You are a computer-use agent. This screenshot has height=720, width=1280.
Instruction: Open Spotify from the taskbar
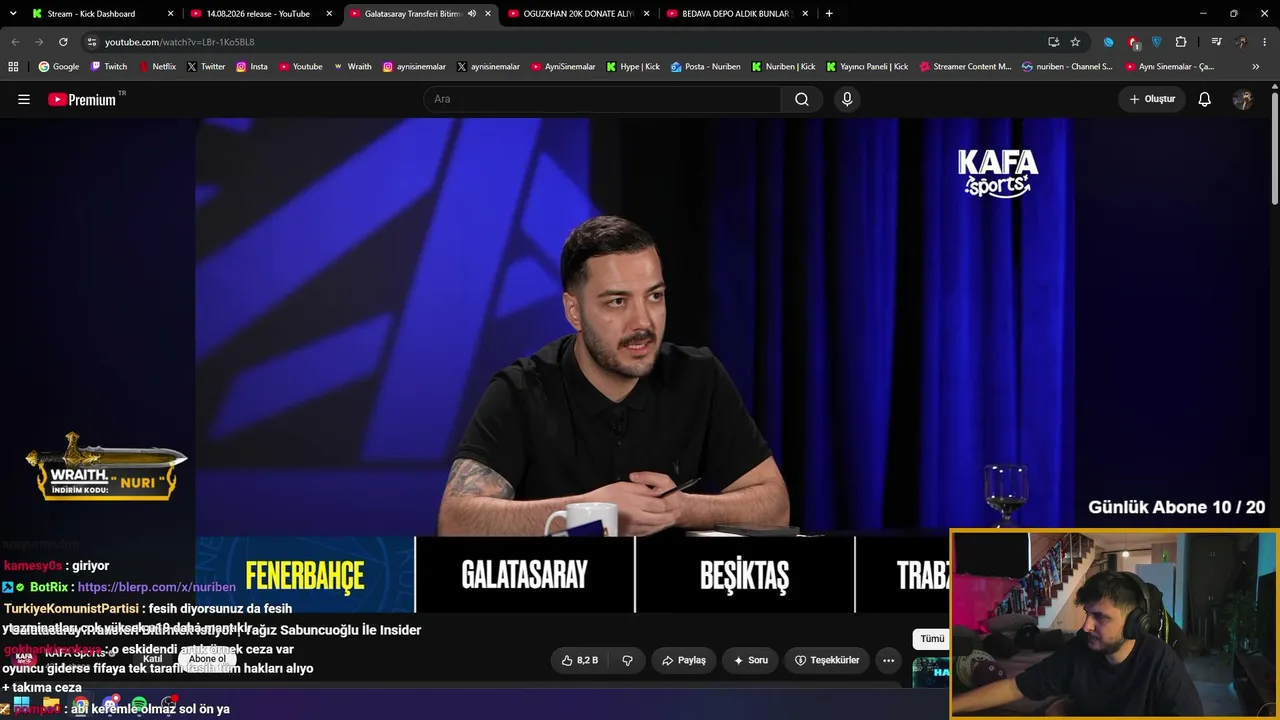click(x=139, y=704)
